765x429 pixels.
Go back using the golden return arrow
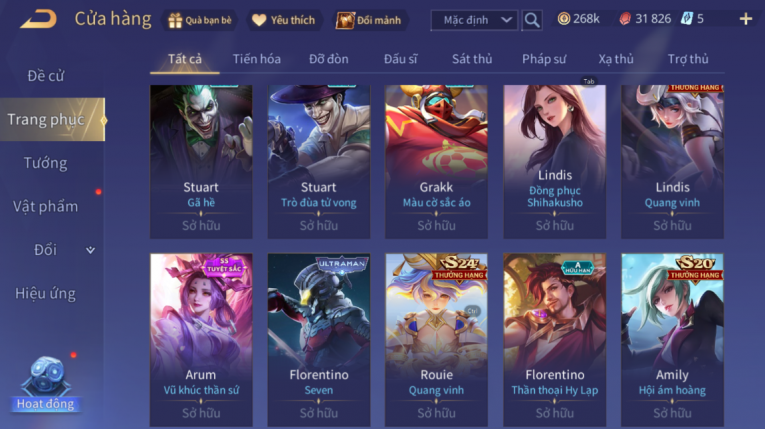(39, 20)
